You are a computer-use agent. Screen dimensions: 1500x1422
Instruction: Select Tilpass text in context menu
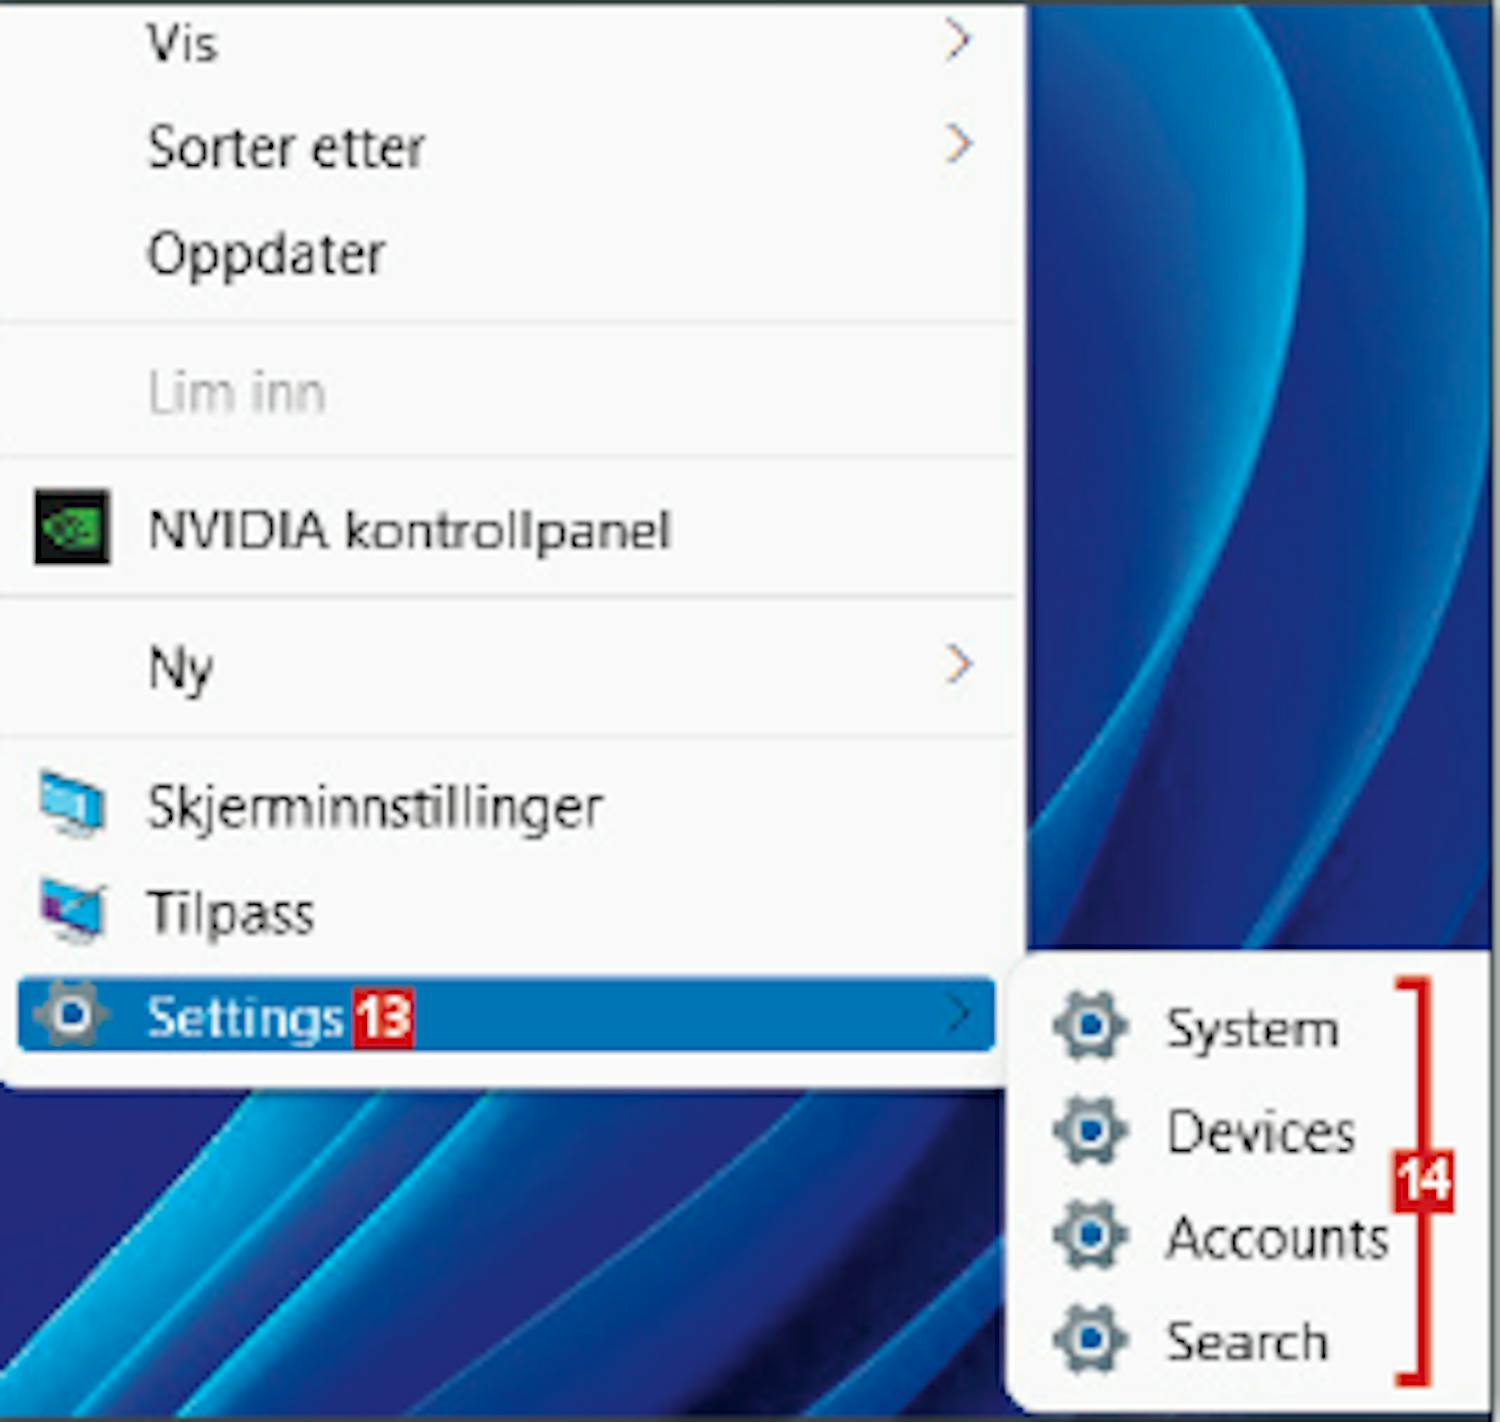[231, 912]
